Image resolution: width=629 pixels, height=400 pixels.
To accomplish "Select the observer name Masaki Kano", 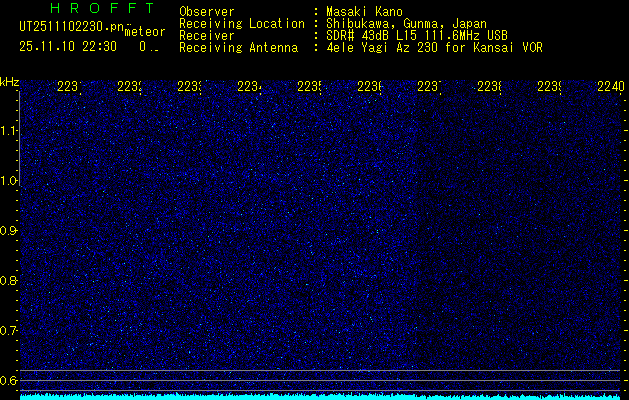I will point(364,12).
